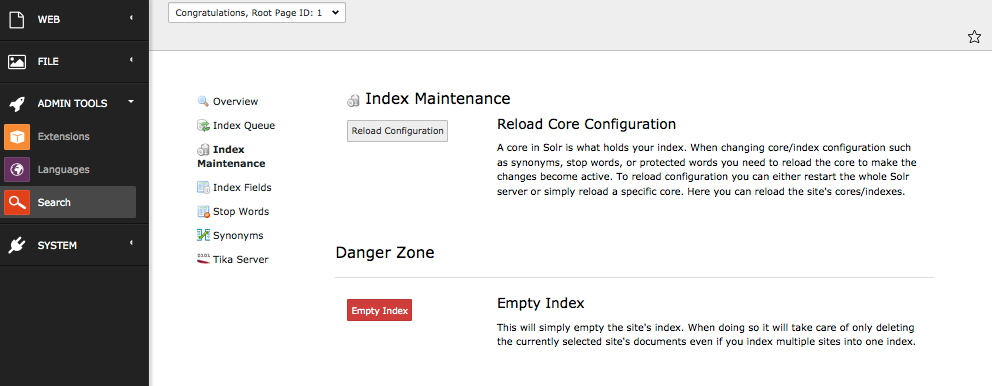Viewport: 992px width, 386px height.
Task: Expand the FILE section chevron
Action: 132,61
